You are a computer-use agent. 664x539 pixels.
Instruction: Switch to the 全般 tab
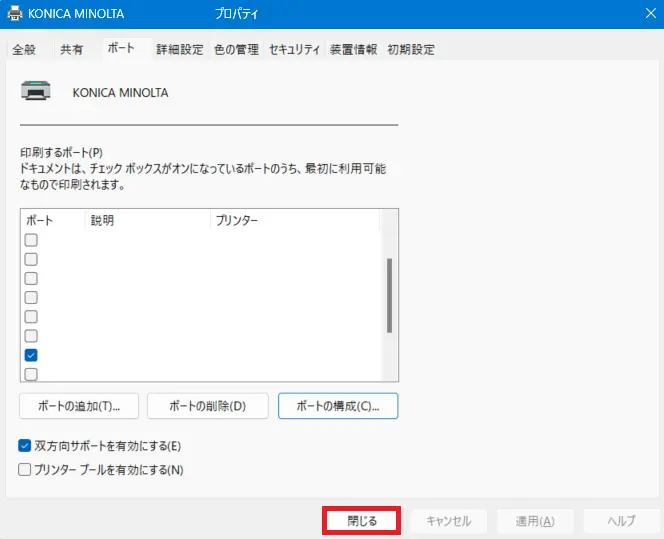pyautogui.click(x=24, y=50)
